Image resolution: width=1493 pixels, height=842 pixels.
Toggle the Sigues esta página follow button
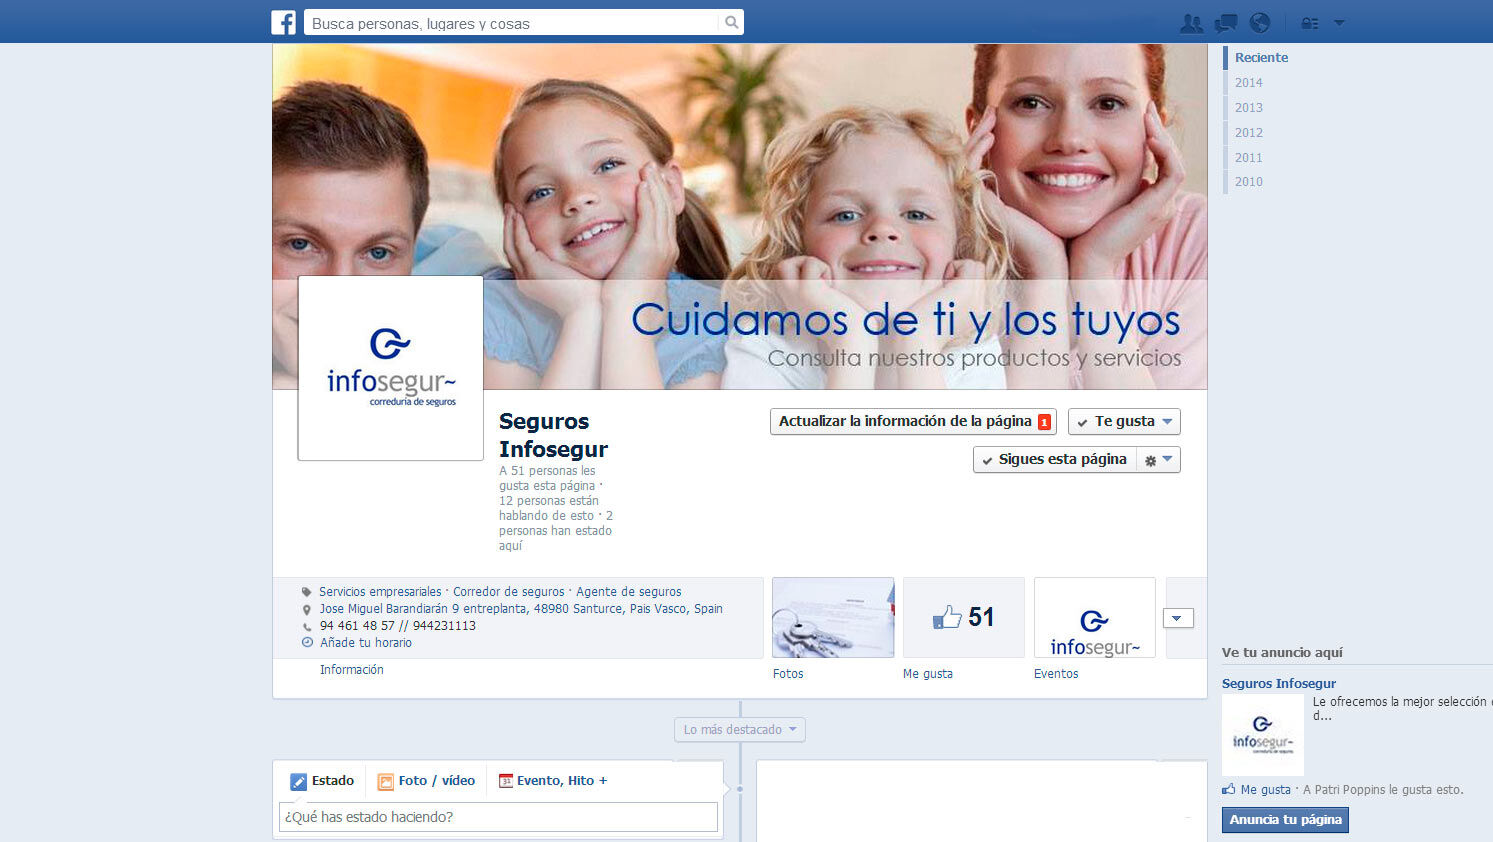(x=1054, y=460)
